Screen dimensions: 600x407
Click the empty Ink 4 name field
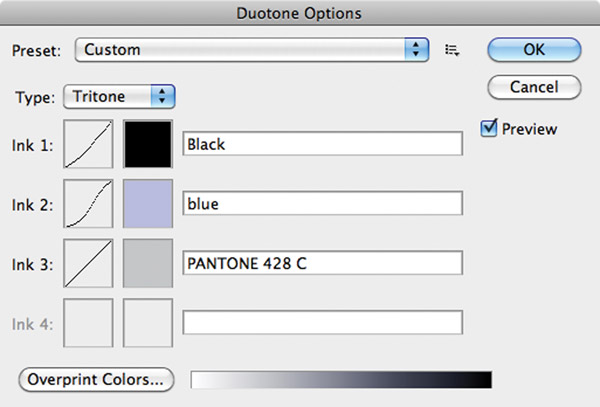coord(322,322)
